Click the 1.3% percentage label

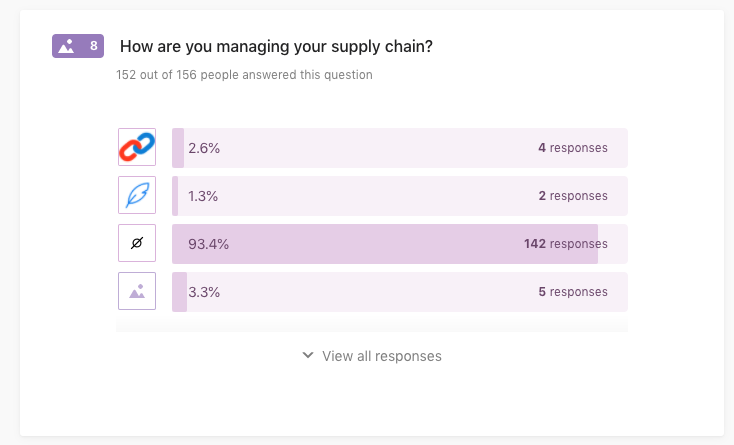[x=203, y=196]
